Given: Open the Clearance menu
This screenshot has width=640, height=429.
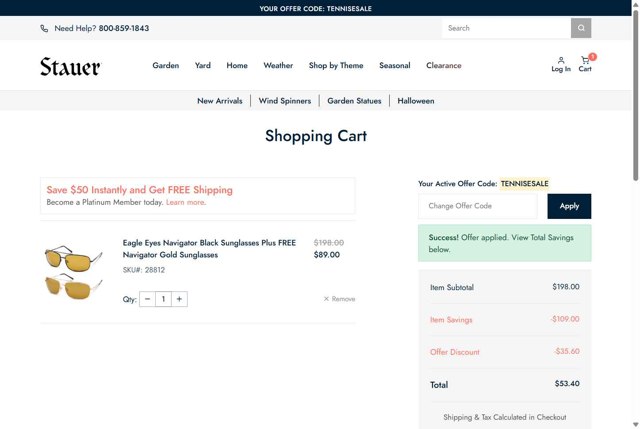Looking at the screenshot, I should (x=444, y=65).
